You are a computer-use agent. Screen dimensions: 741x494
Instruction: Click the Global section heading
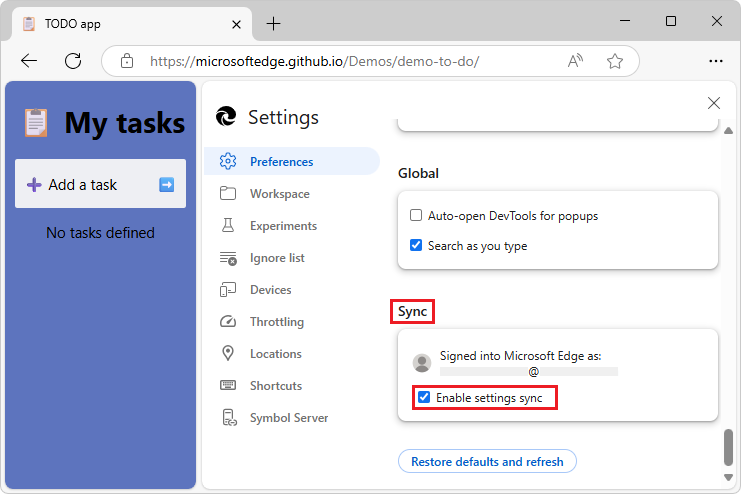418,173
